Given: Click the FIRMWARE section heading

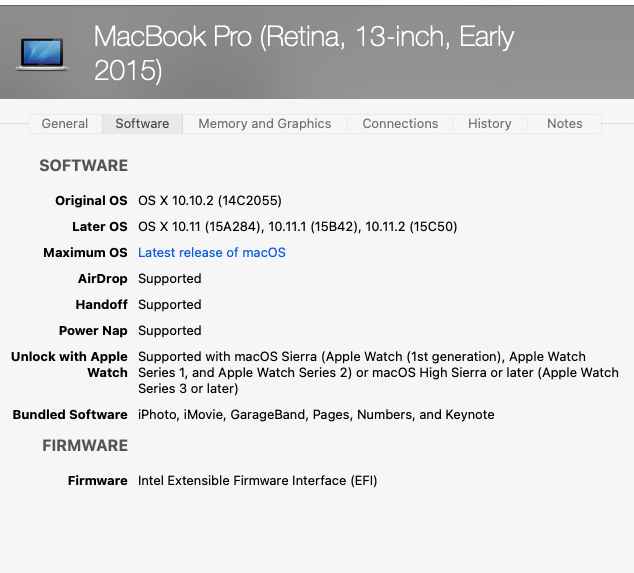Looking at the screenshot, I should coord(85,446).
